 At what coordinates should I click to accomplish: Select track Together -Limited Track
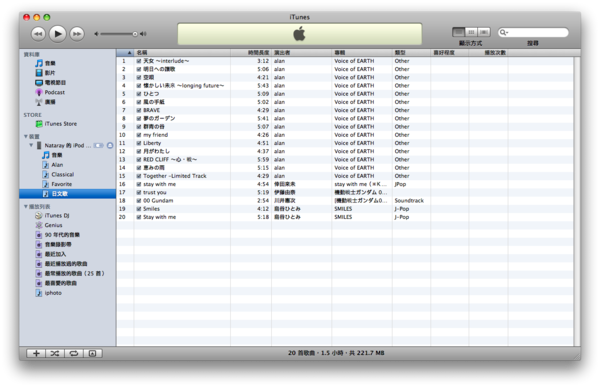345,176
